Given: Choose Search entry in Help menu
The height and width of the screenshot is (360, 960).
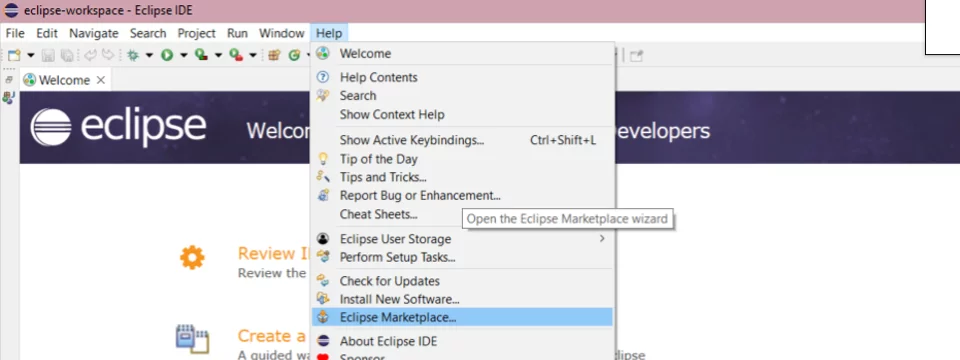Looking at the screenshot, I should click(462, 96).
